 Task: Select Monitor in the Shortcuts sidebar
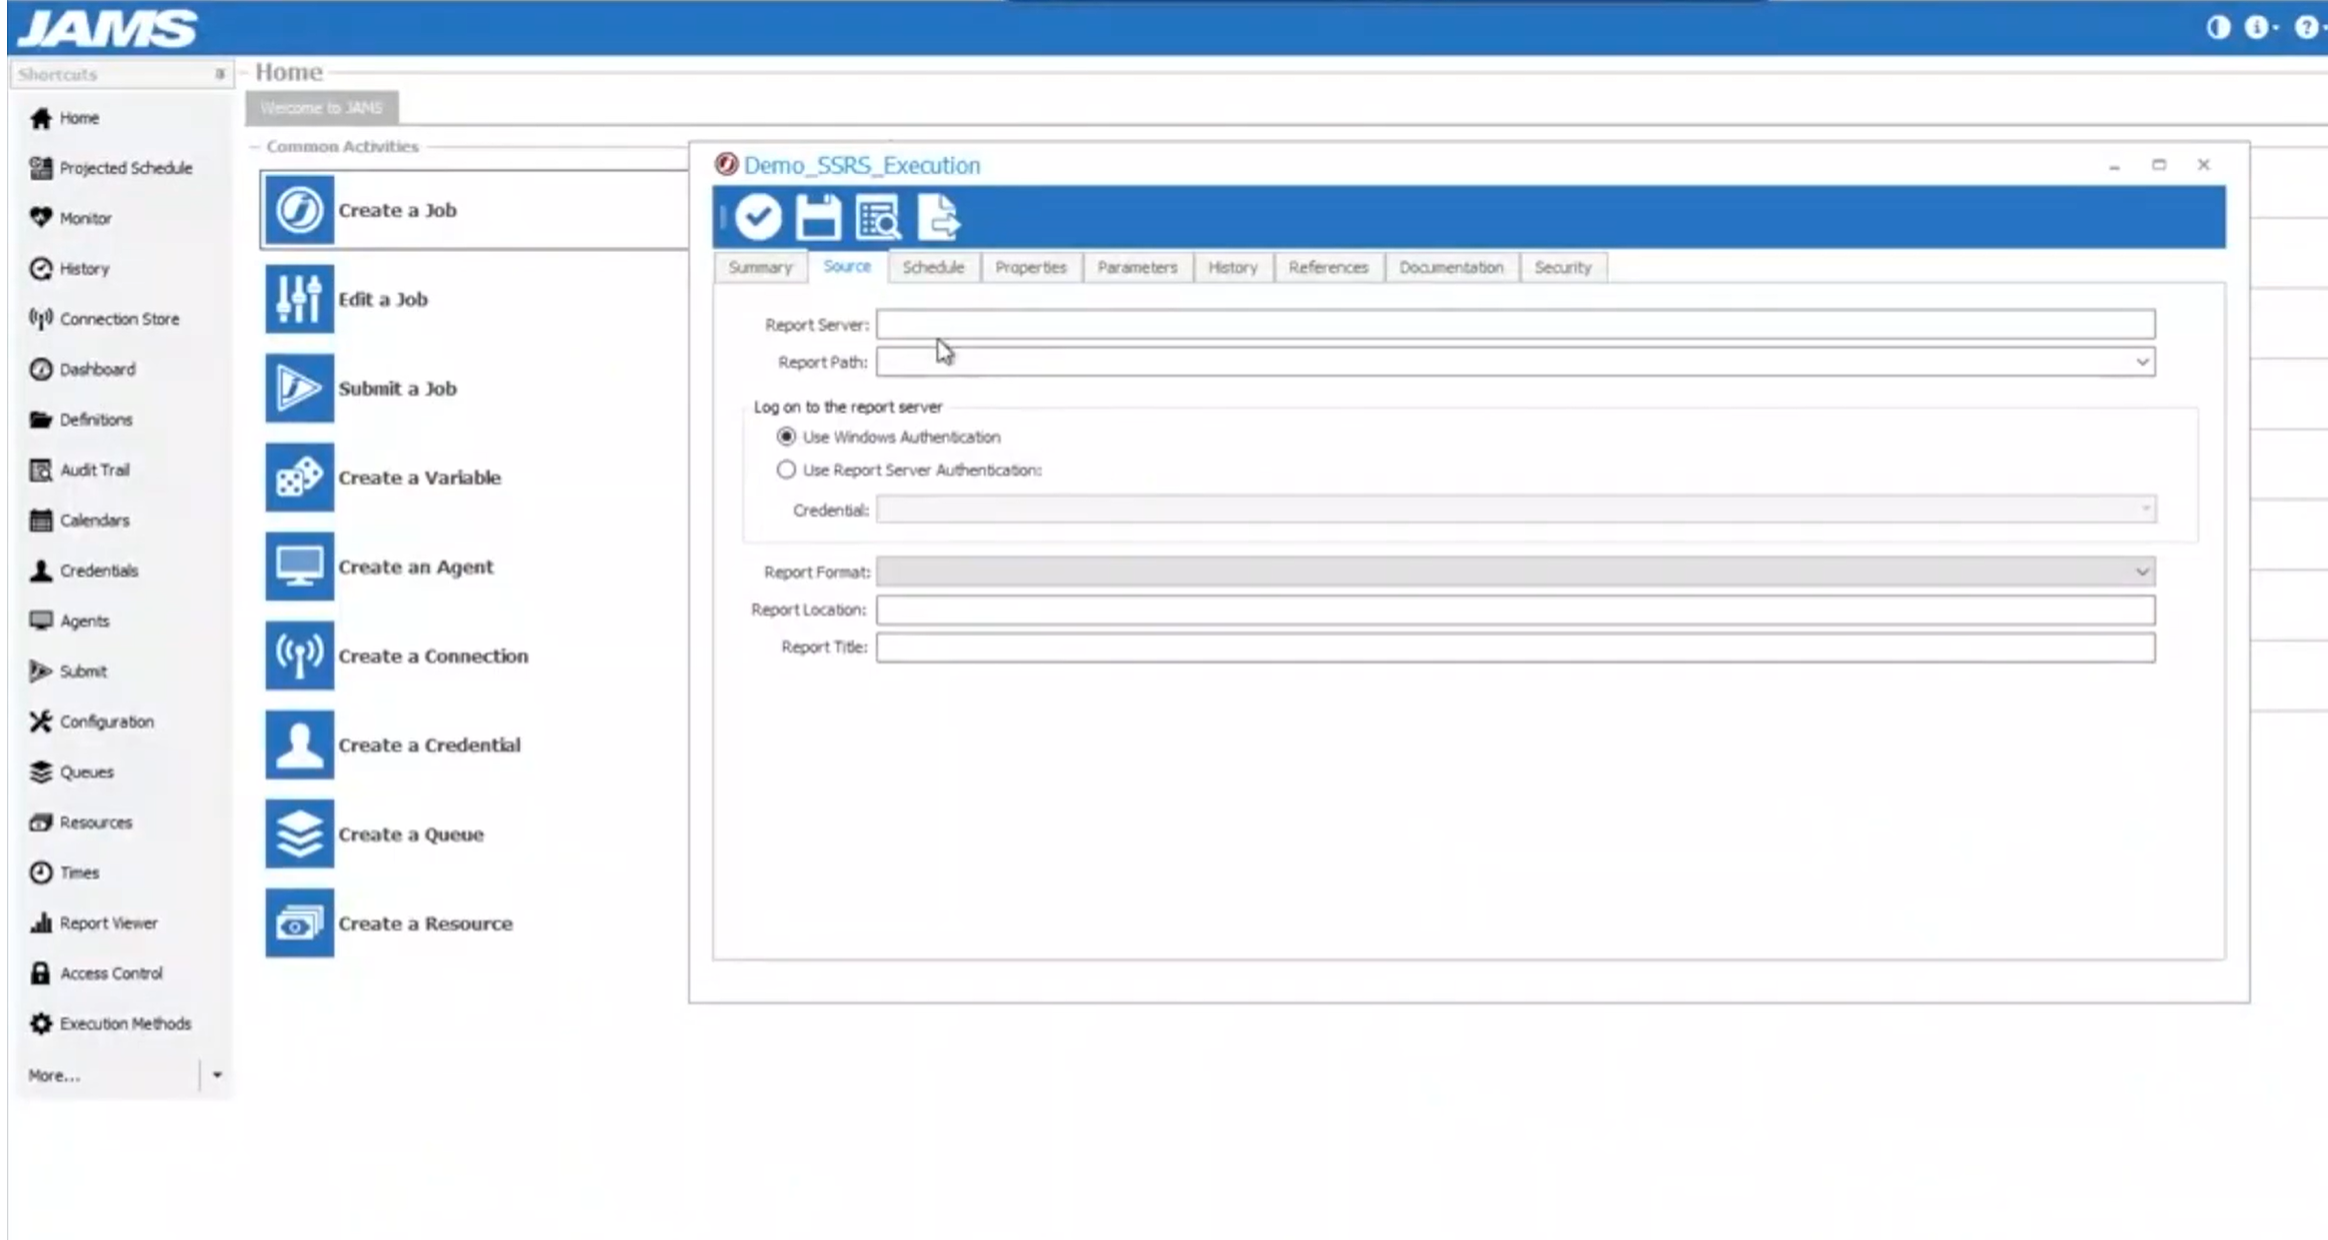85,217
